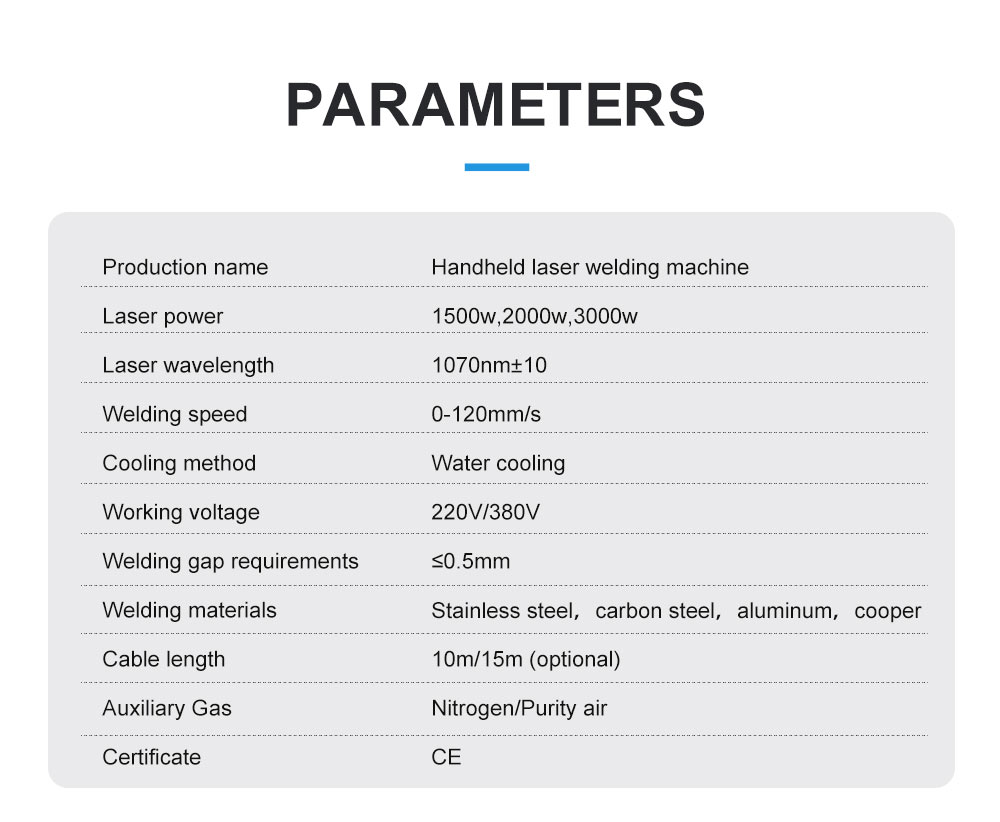The height and width of the screenshot is (822, 1000).
Task: Select the '1500w,2000w,3000w' value text
Action: (534, 316)
